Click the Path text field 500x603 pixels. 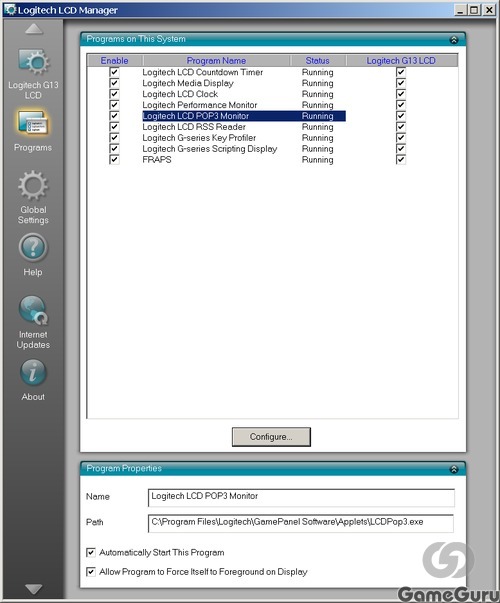301,523
